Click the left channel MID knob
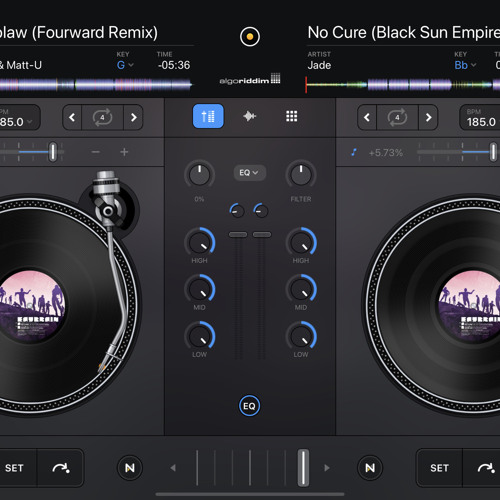The height and width of the screenshot is (500, 500). [199, 289]
